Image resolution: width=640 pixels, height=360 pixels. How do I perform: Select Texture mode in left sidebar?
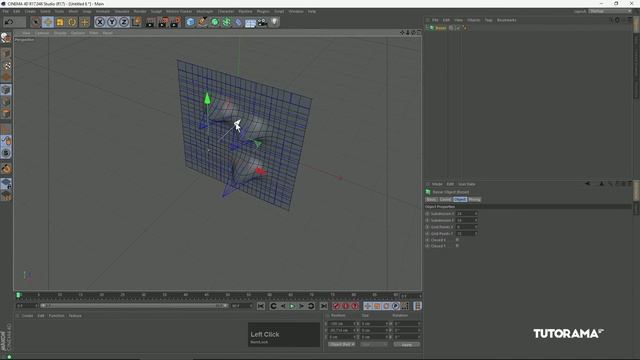(6, 65)
